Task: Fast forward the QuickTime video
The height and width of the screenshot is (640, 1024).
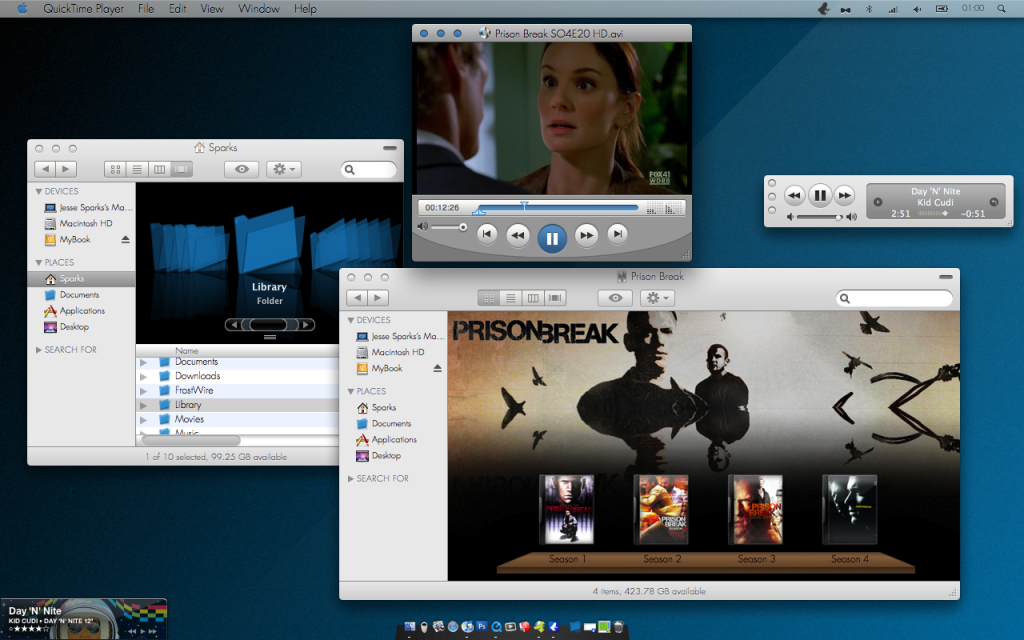Action: point(586,235)
